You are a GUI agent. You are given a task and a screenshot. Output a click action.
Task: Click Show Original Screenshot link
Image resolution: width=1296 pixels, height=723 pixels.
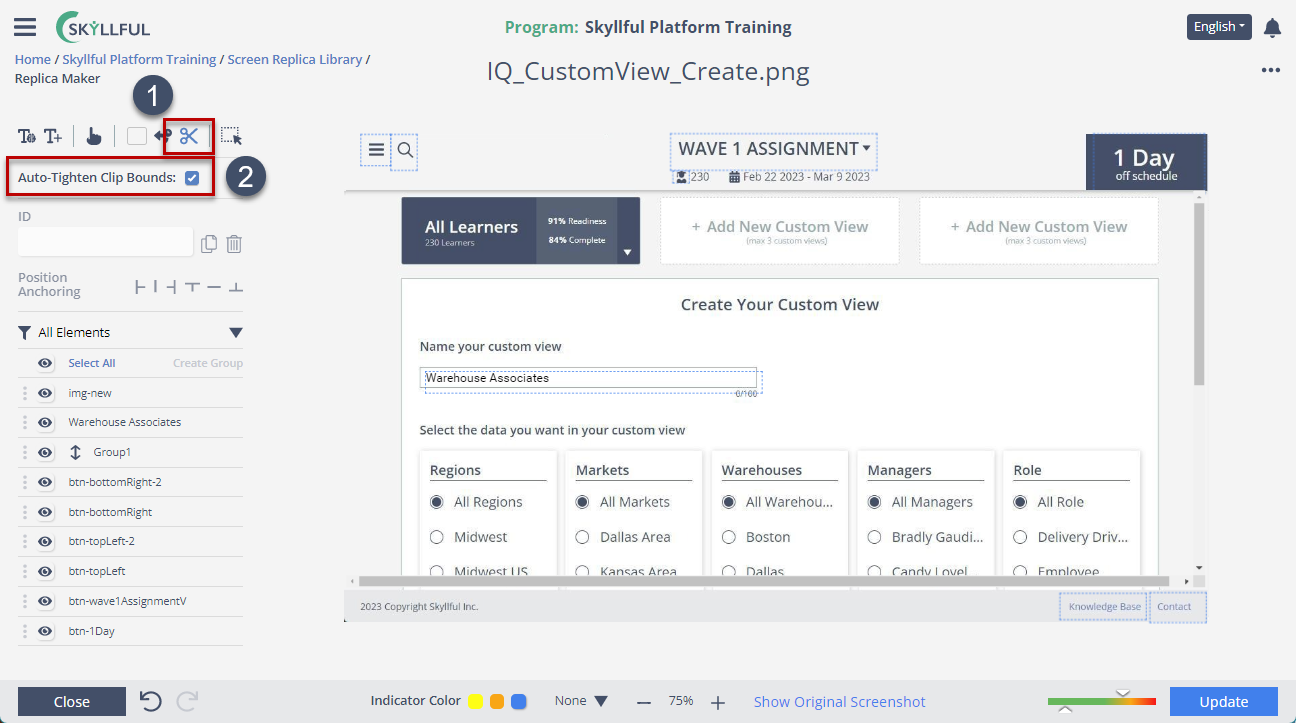pos(840,702)
